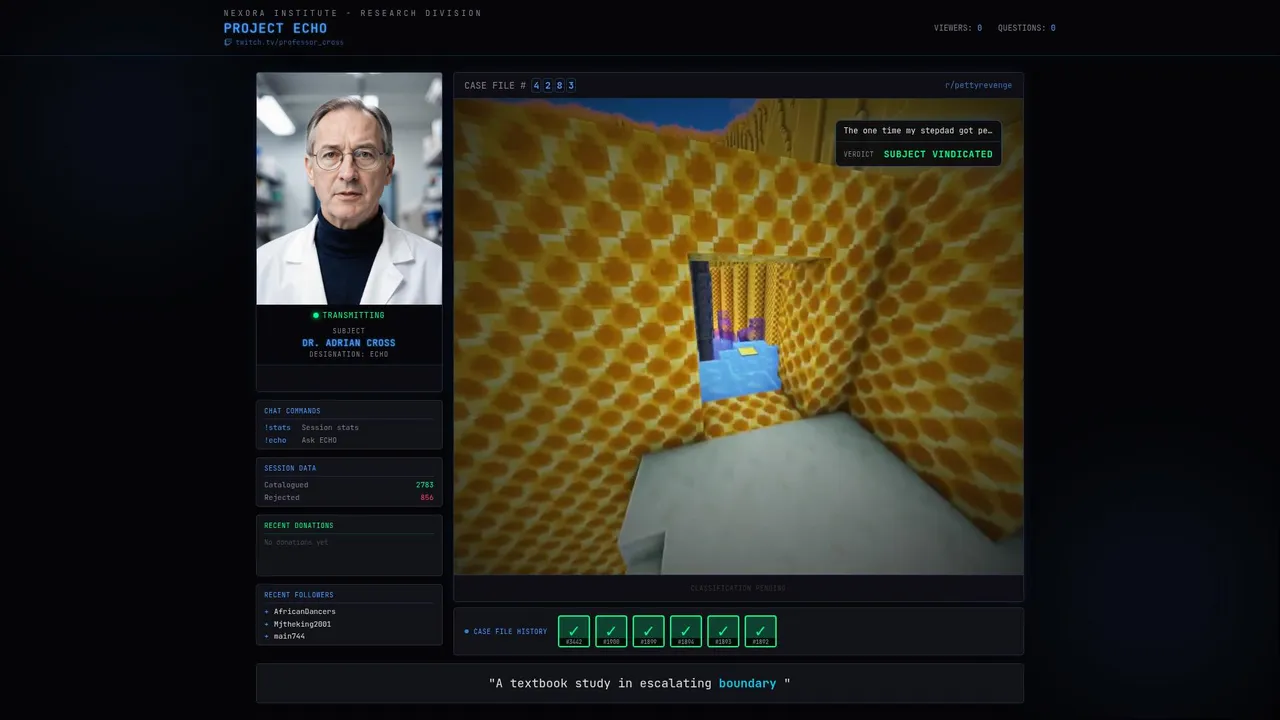Click the 'No donations yet' text
The width and height of the screenshot is (1280, 720).
(296, 542)
